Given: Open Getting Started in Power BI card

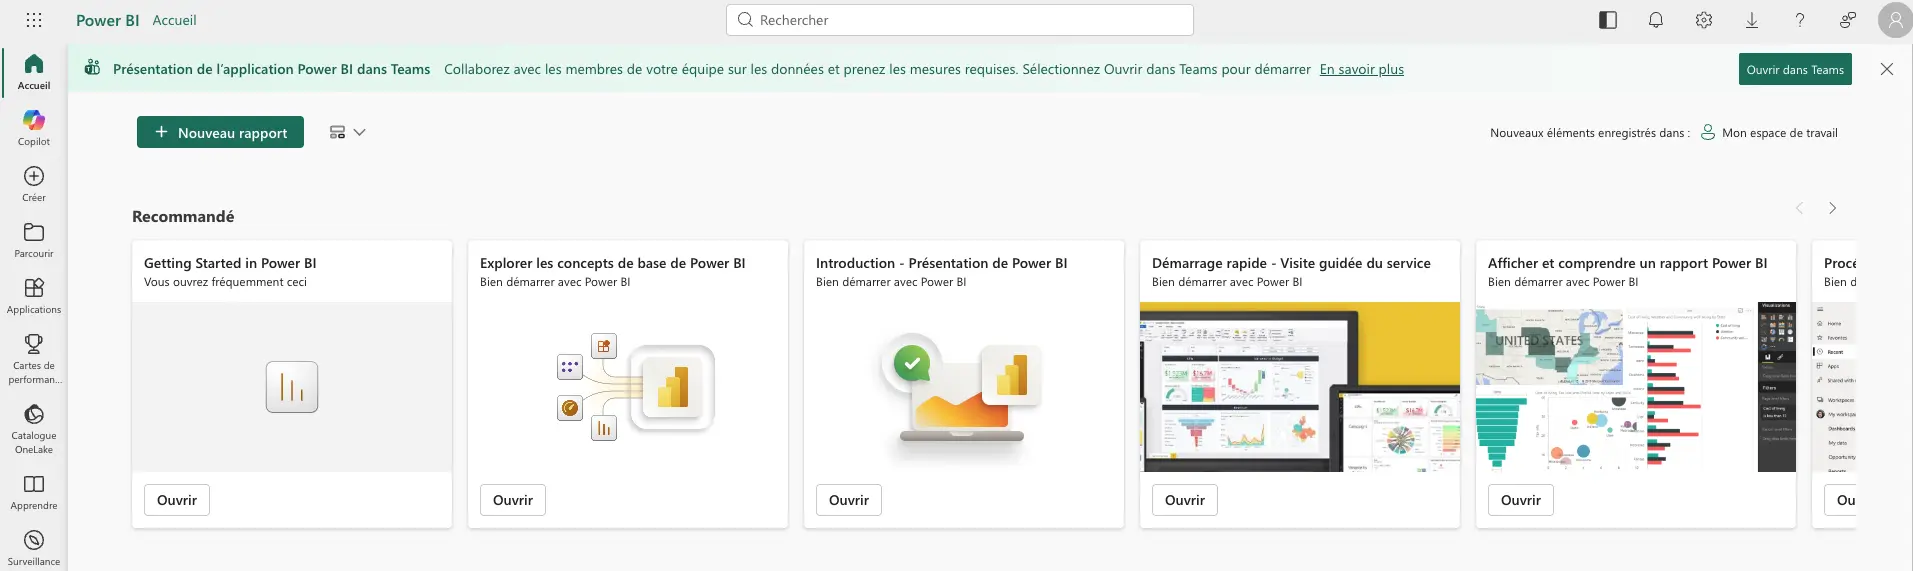Looking at the screenshot, I should tap(177, 500).
